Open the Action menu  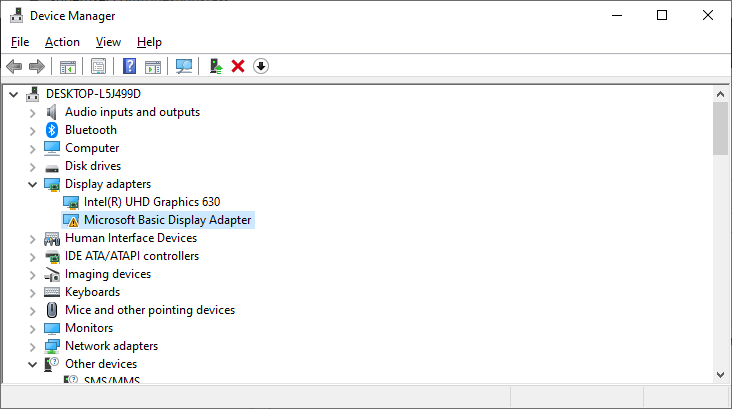click(x=62, y=42)
